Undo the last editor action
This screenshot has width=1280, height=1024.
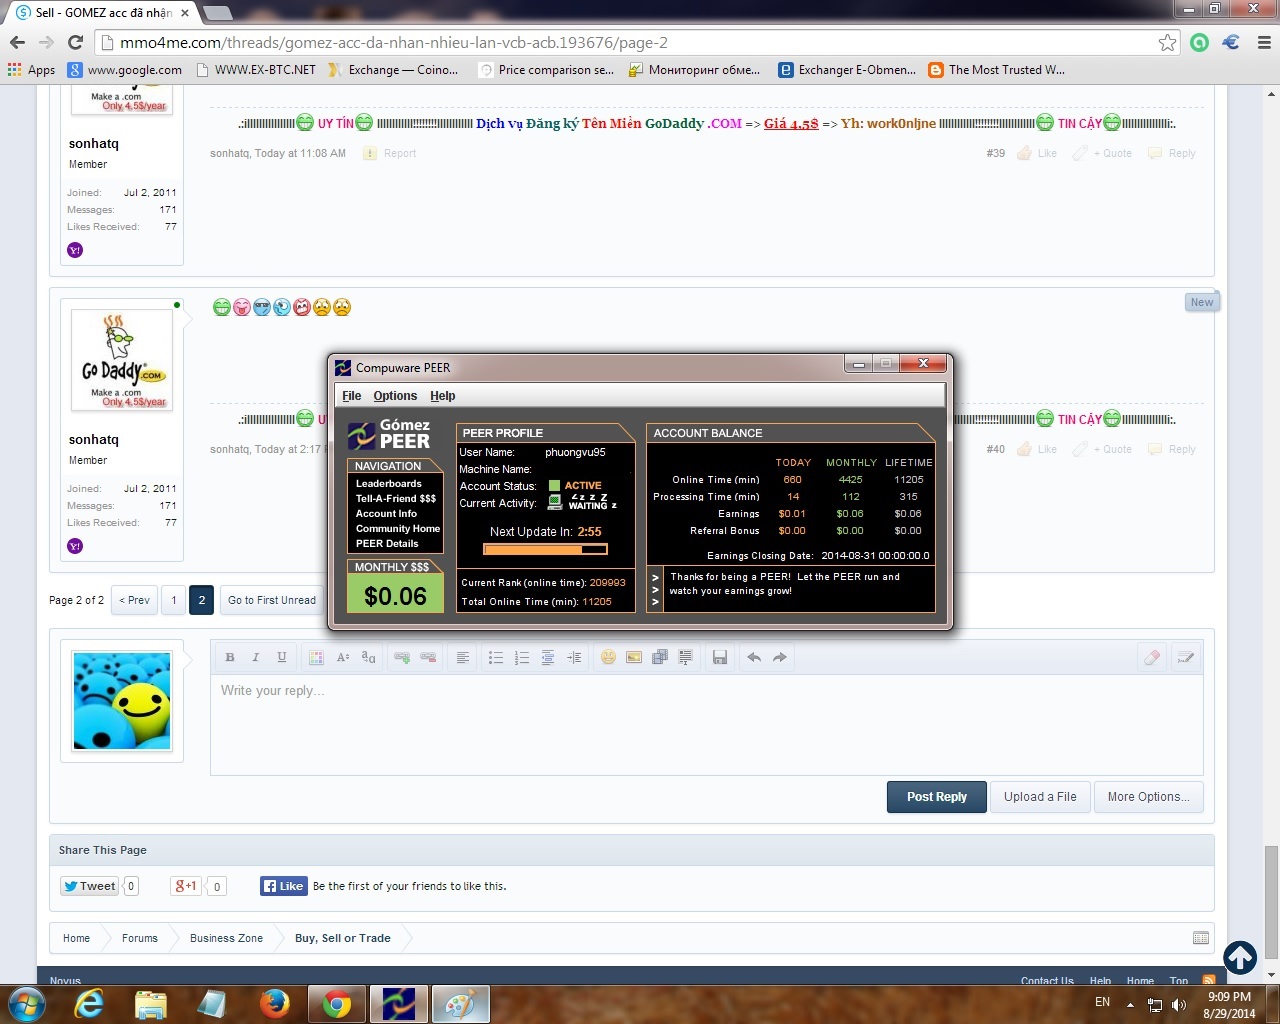(x=754, y=657)
